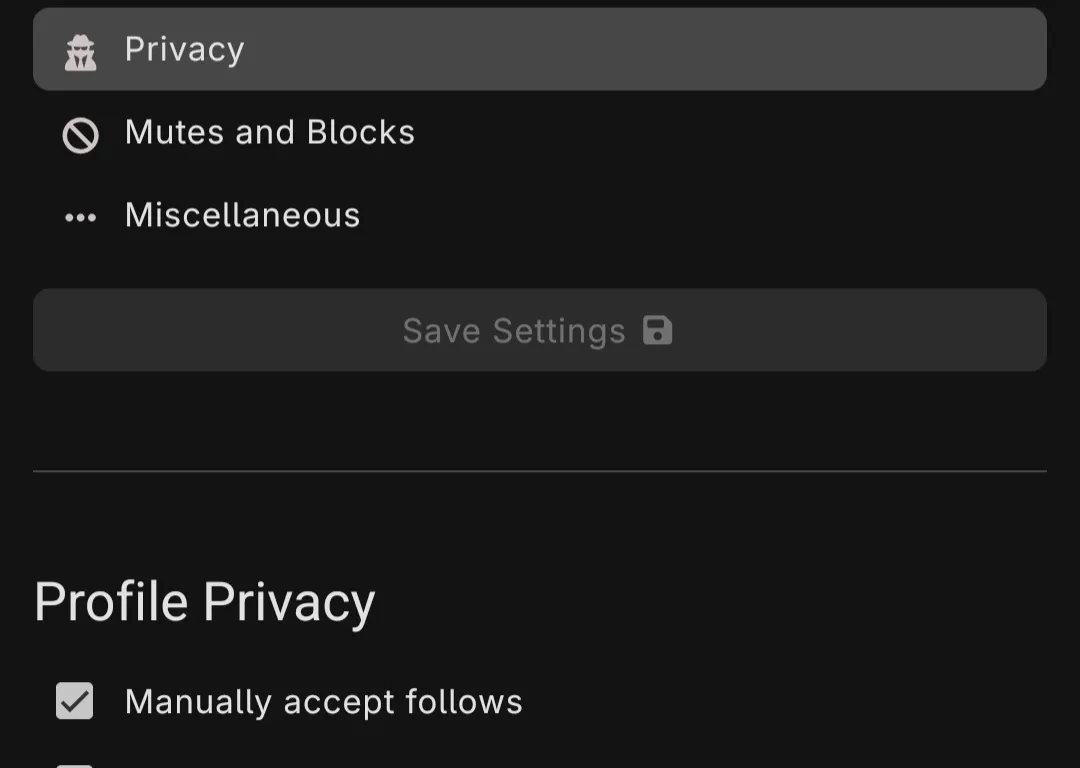Click the horizontal divider above Profile Privacy

click(x=540, y=471)
